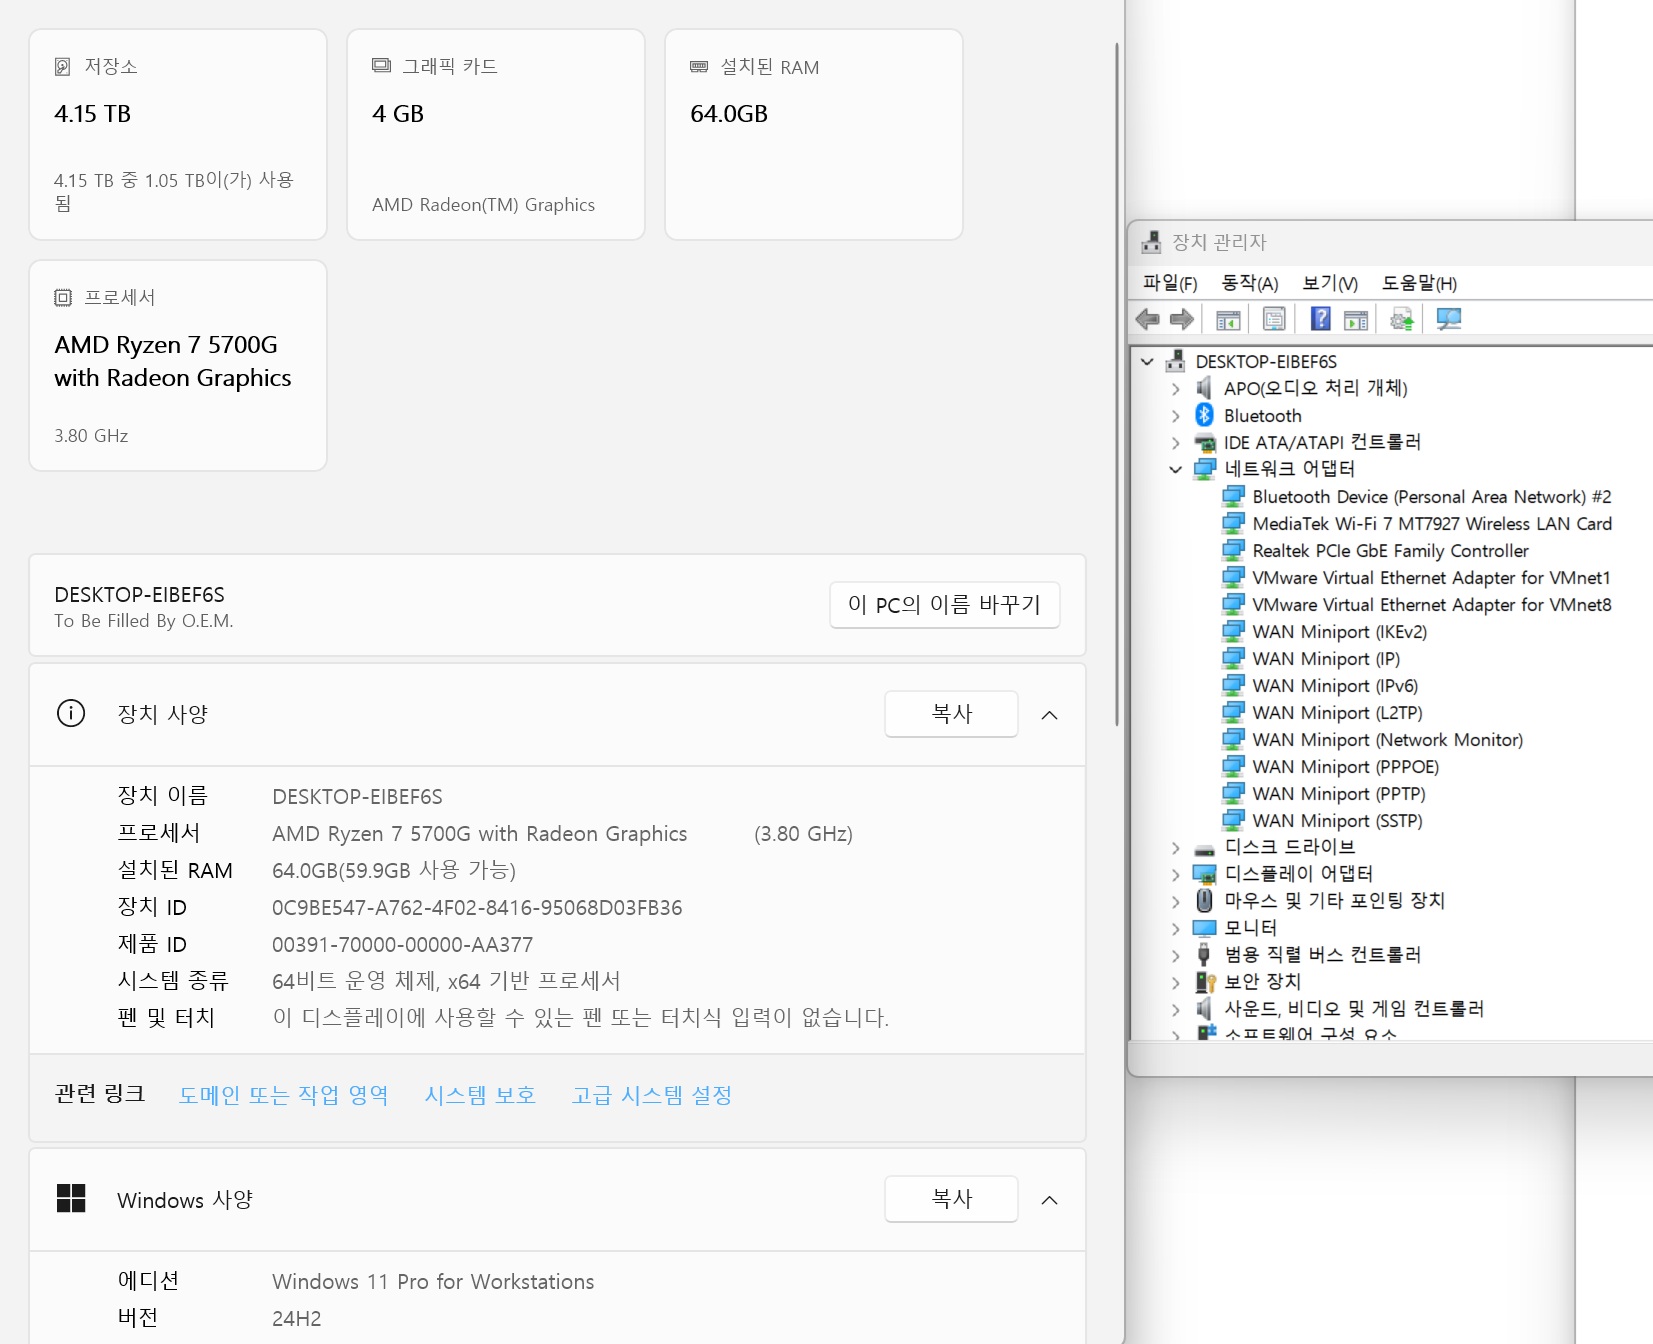Expand the 마우스 및 기타 포인팅 장치 node
Viewport: 1653px width, 1344px height.
[x=1176, y=901]
